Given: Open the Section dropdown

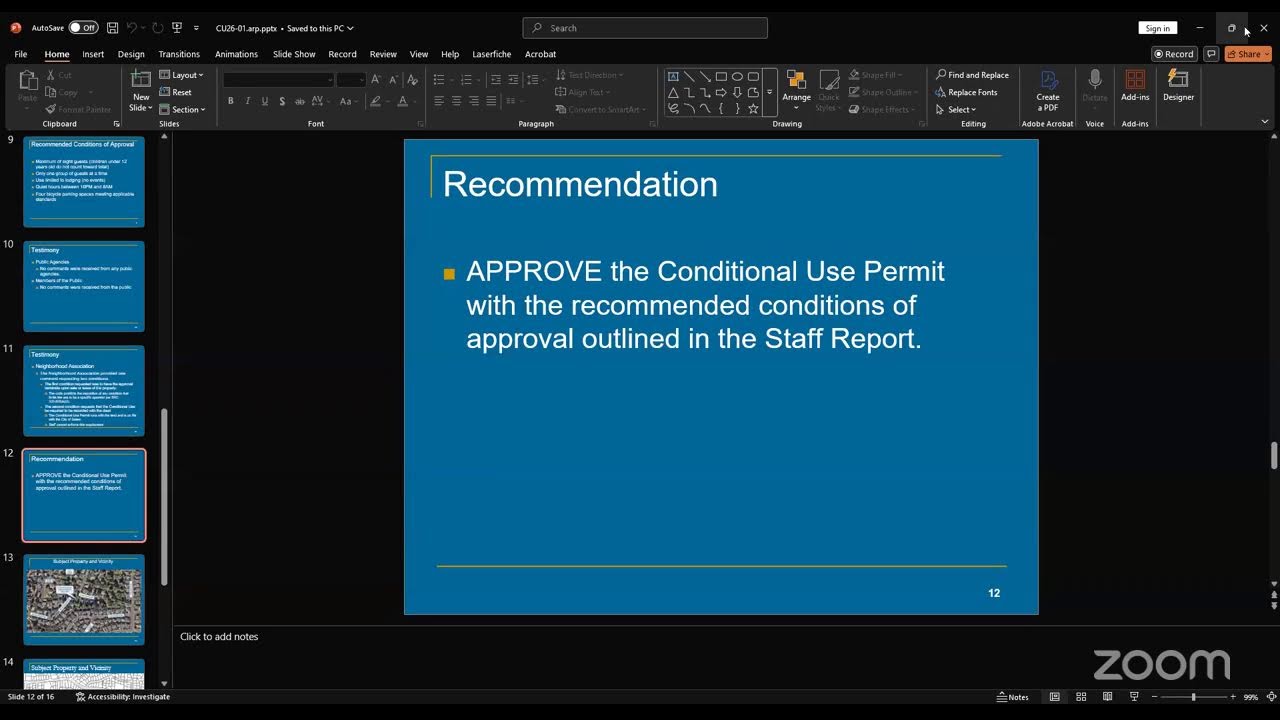Looking at the screenshot, I should tap(182, 109).
